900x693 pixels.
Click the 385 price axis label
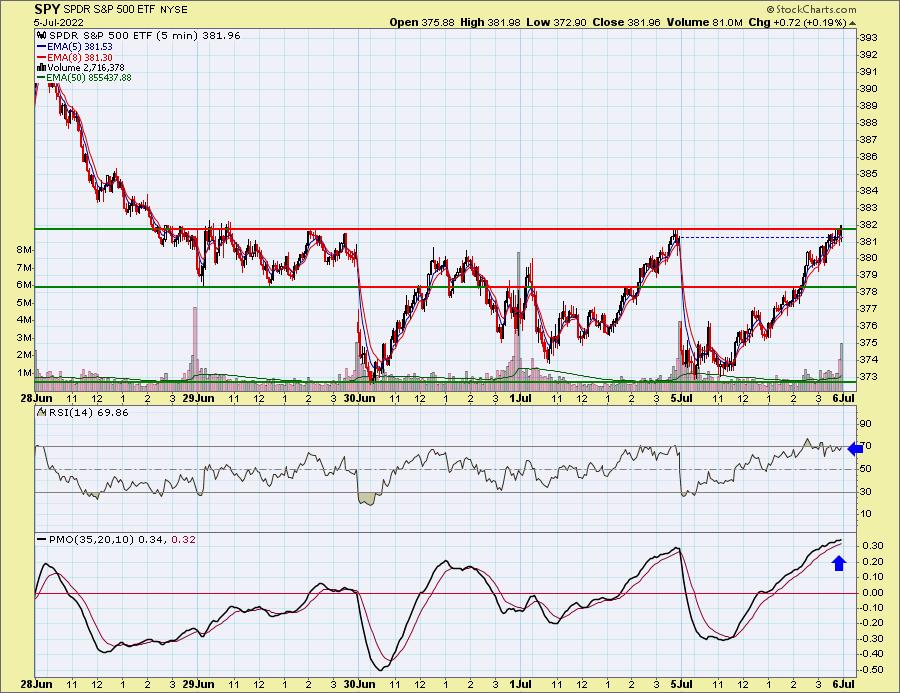(868, 174)
